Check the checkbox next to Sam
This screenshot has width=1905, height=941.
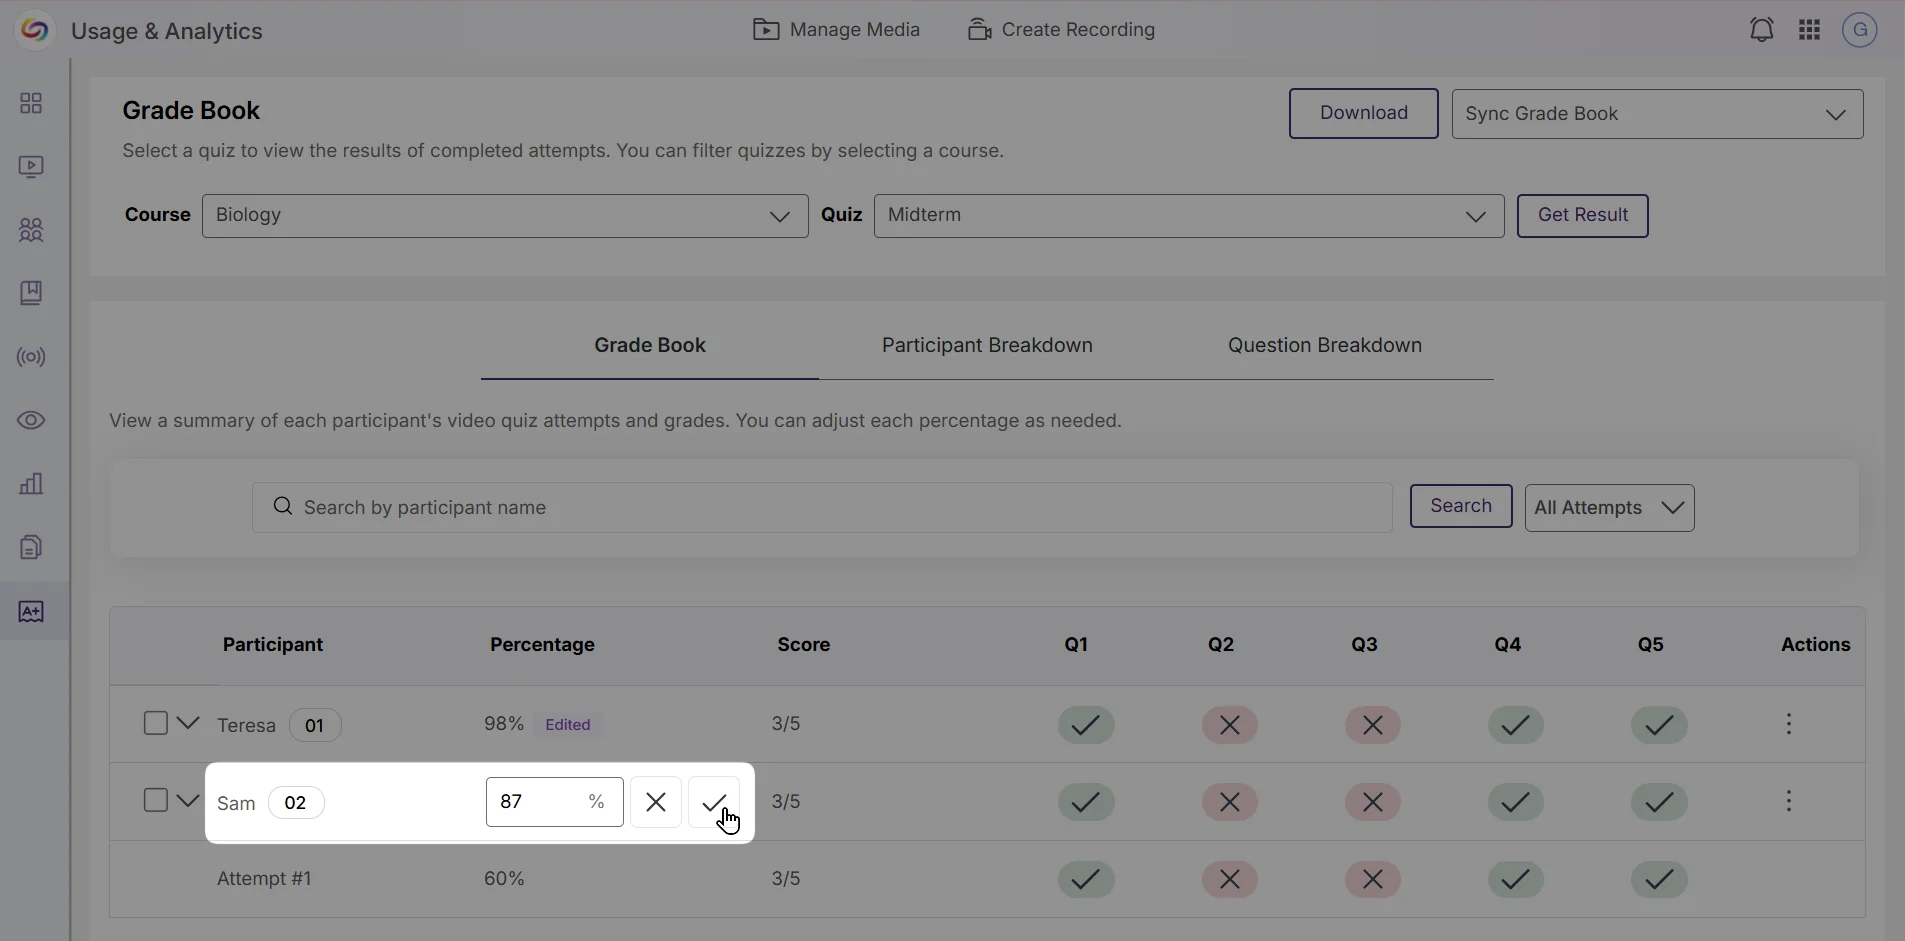pyautogui.click(x=155, y=800)
